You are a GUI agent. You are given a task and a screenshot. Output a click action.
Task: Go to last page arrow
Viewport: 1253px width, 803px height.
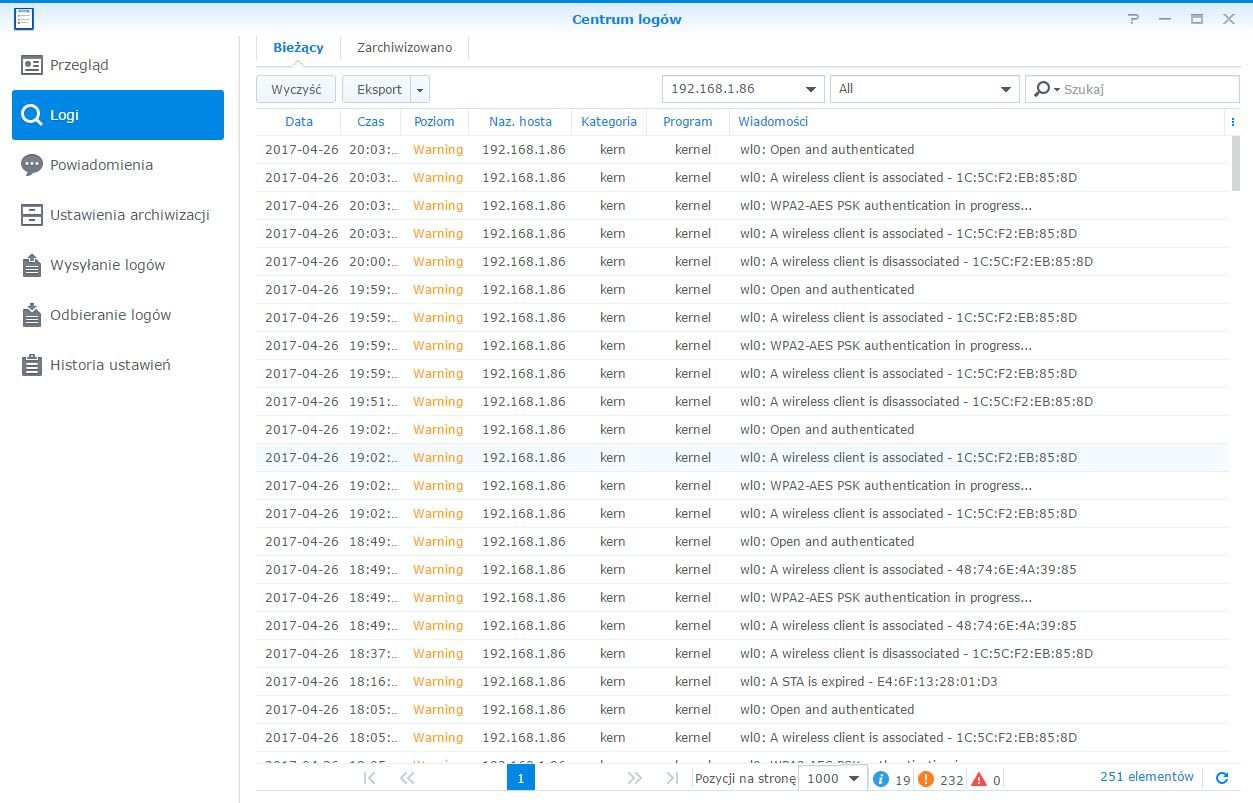click(x=672, y=778)
